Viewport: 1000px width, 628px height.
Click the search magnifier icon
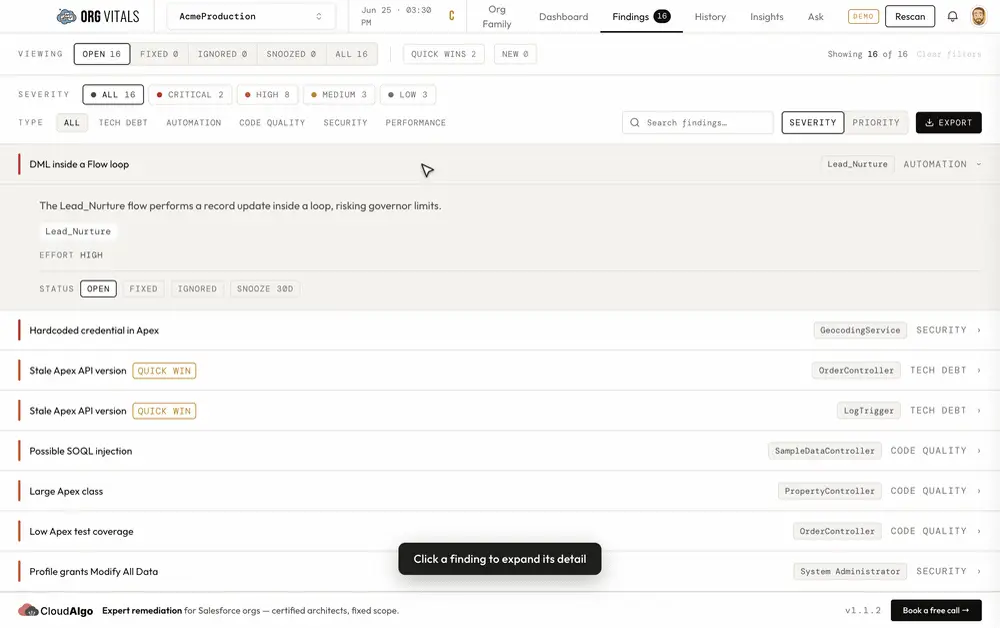tap(635, 122)
